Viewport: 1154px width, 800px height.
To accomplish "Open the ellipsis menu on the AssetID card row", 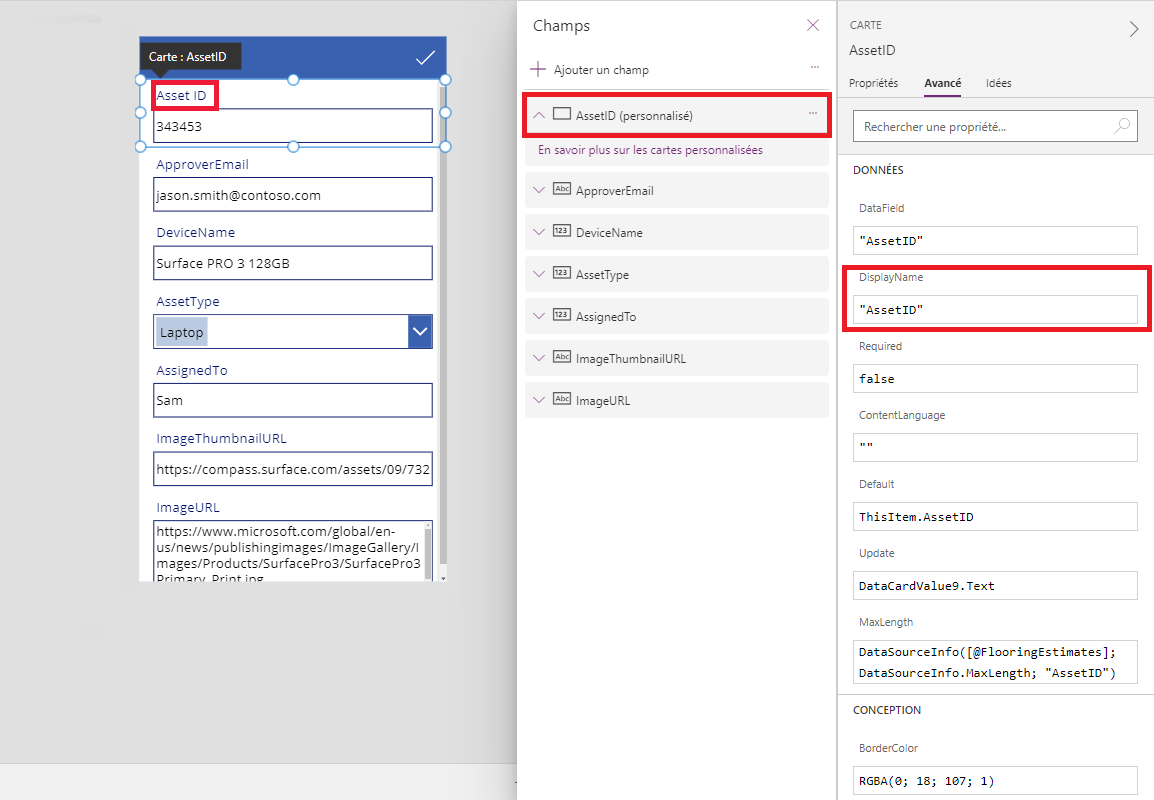I will [813, 113].
